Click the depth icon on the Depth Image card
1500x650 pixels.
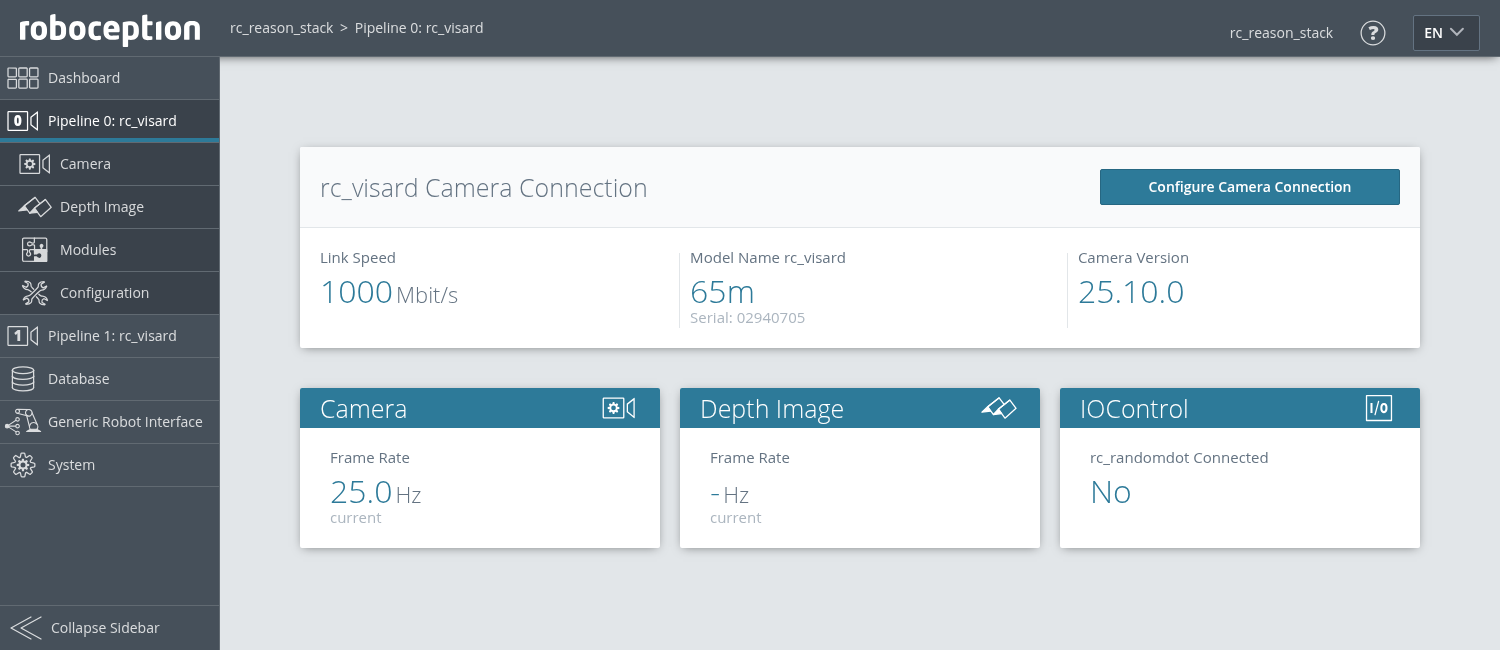(x=998, y=408)
